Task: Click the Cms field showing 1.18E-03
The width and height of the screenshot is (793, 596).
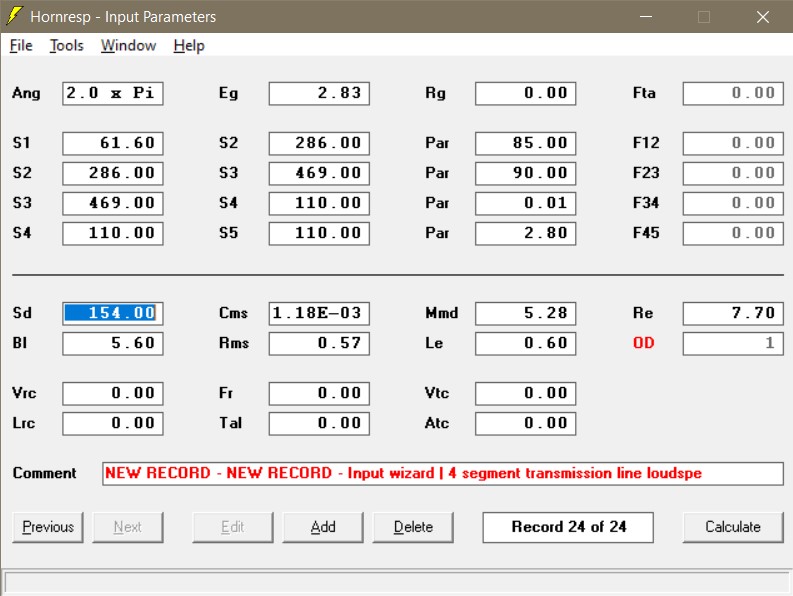Action: (319, 313)
